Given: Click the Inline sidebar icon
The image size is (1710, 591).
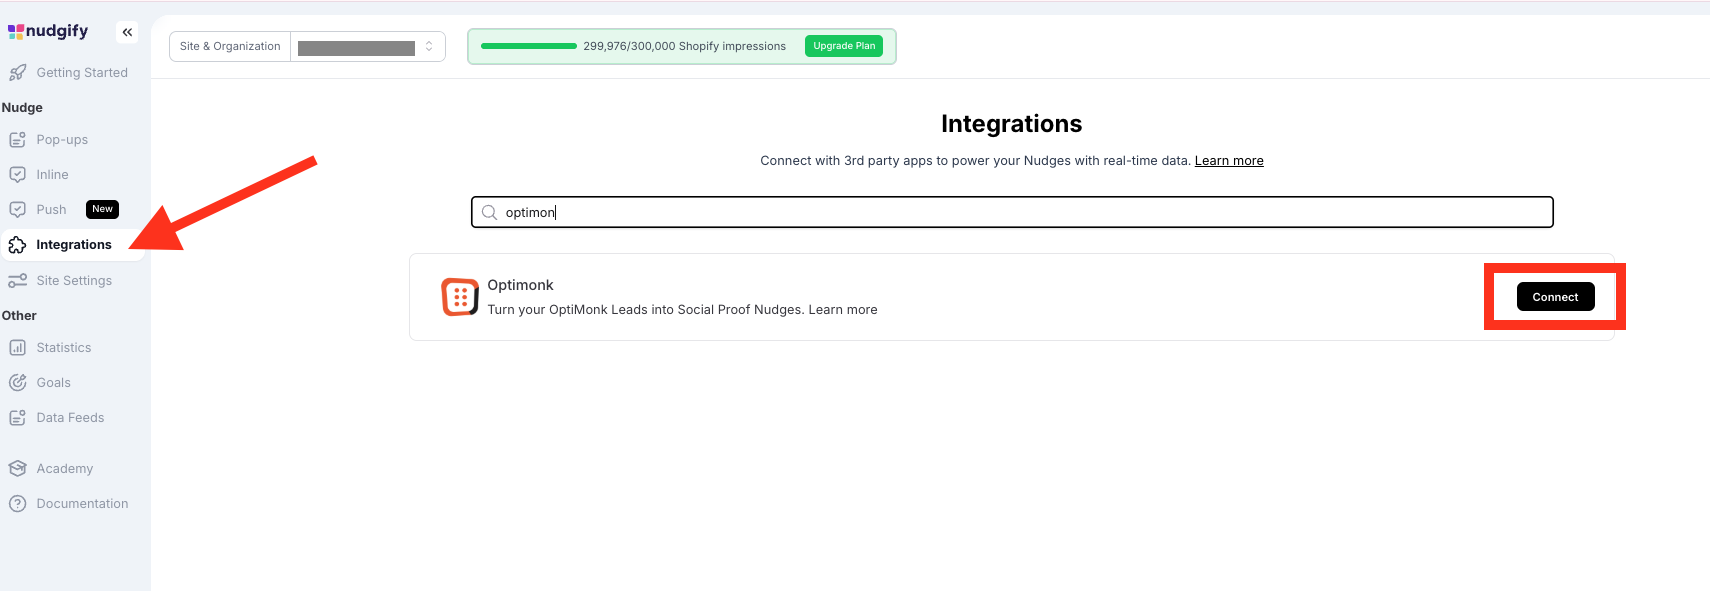Looking at the screenshot, I should tap(17, 175).
